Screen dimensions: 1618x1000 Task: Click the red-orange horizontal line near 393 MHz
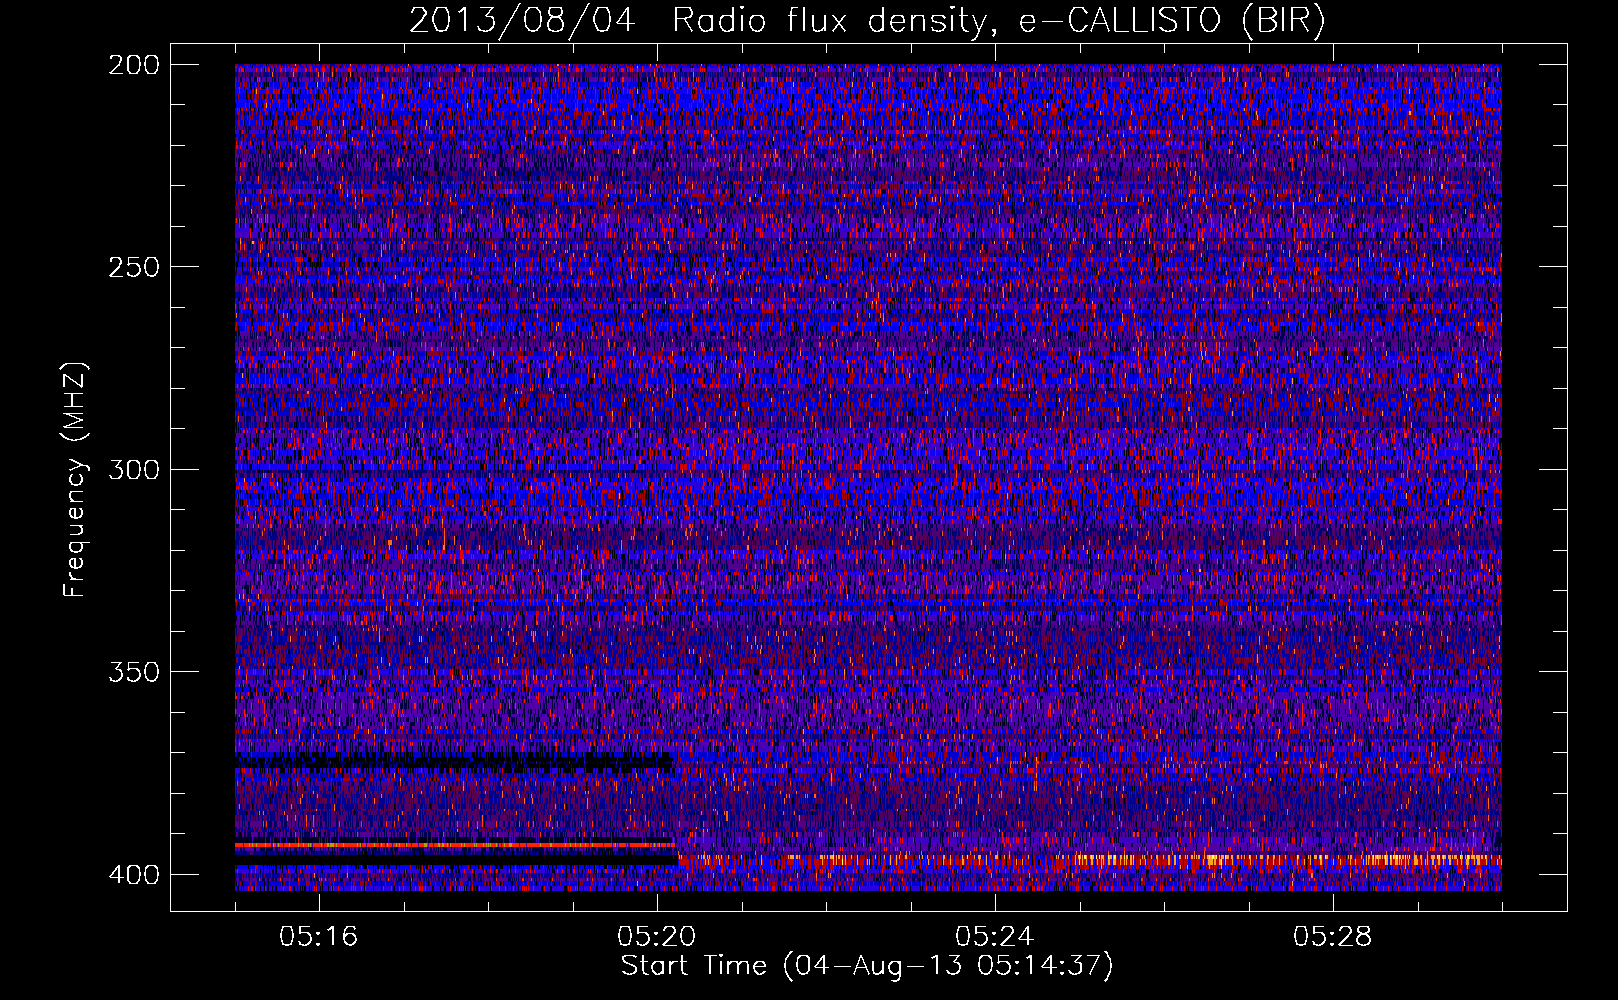455,845
